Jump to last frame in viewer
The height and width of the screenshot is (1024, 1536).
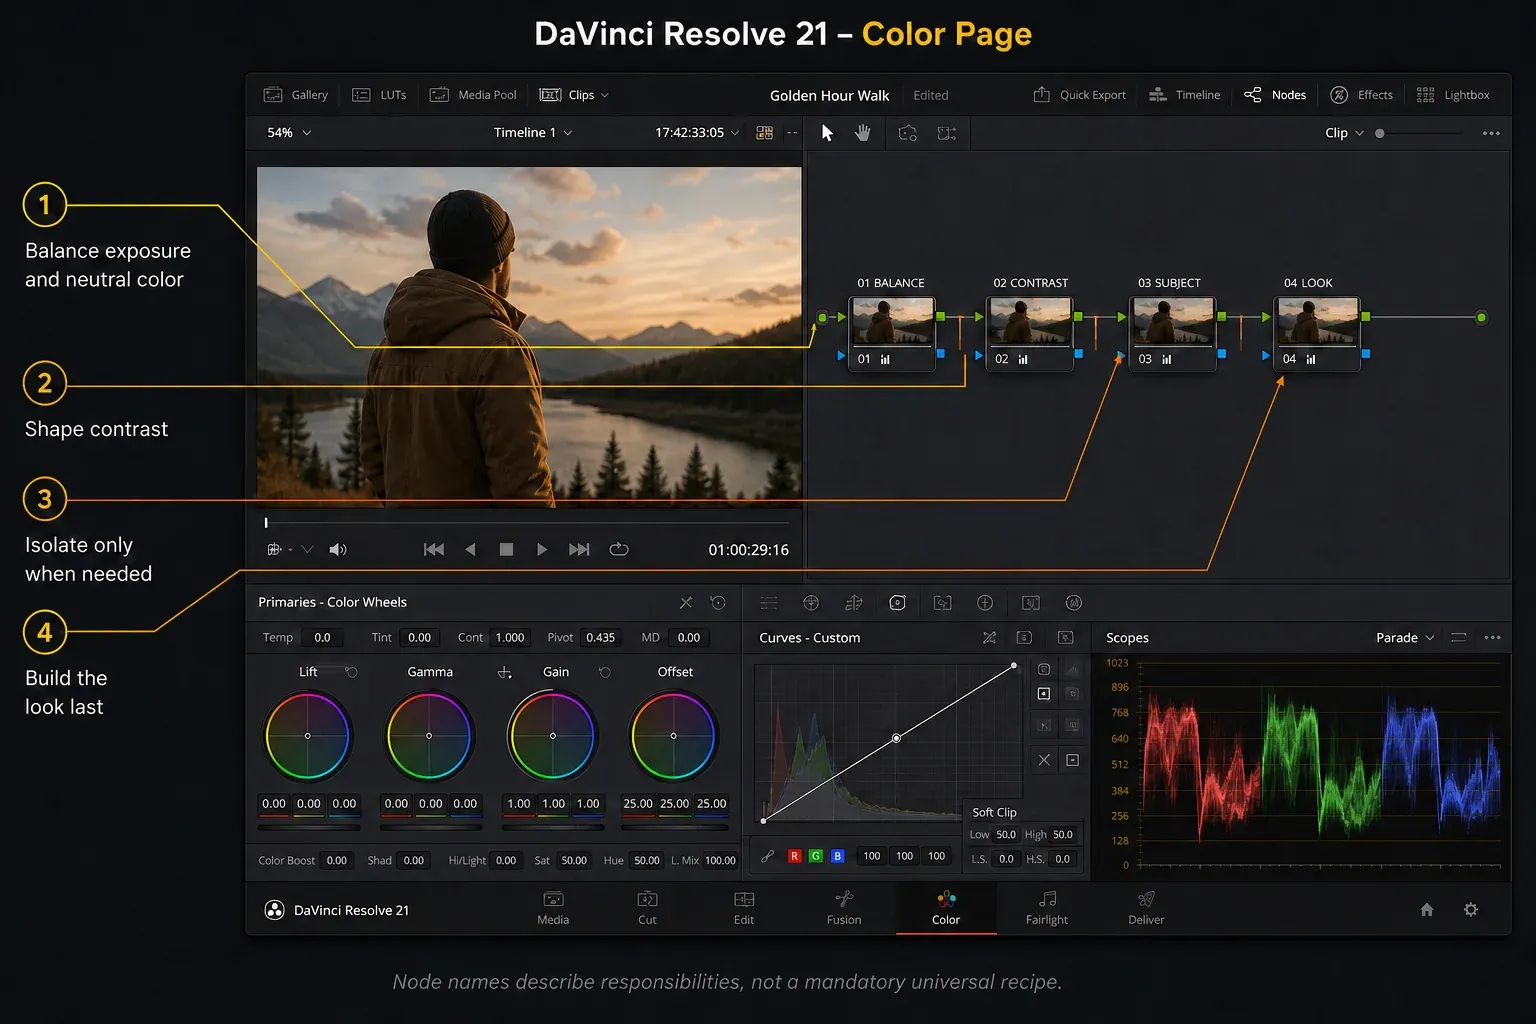[579, 550]
